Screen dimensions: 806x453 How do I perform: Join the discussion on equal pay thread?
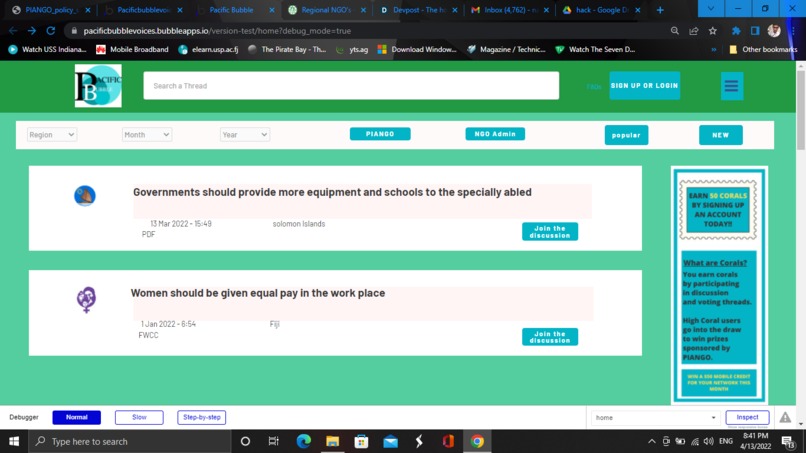pos(550,337)
